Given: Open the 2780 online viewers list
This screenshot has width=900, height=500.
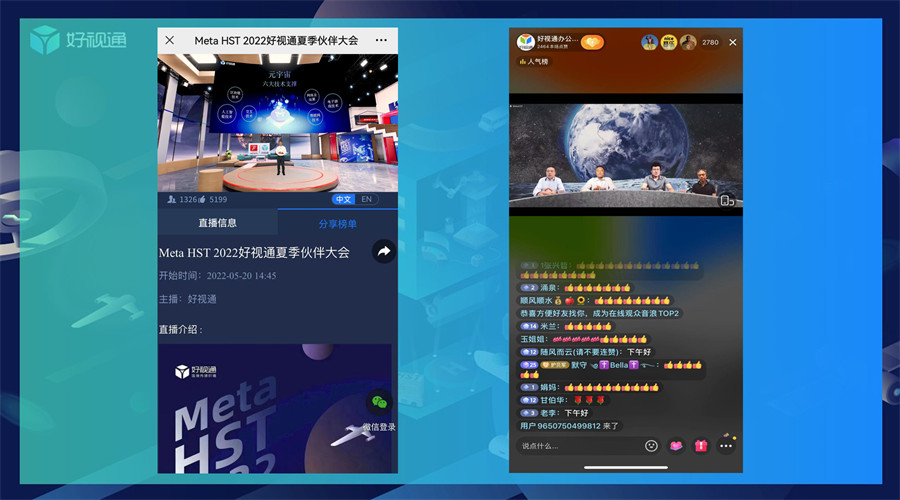Looking at the screenshot, I should [x=710, y=42].
